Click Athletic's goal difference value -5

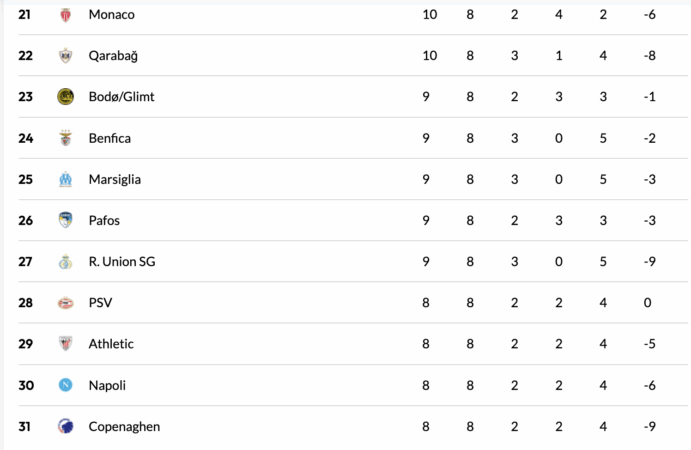coord(650,344)
